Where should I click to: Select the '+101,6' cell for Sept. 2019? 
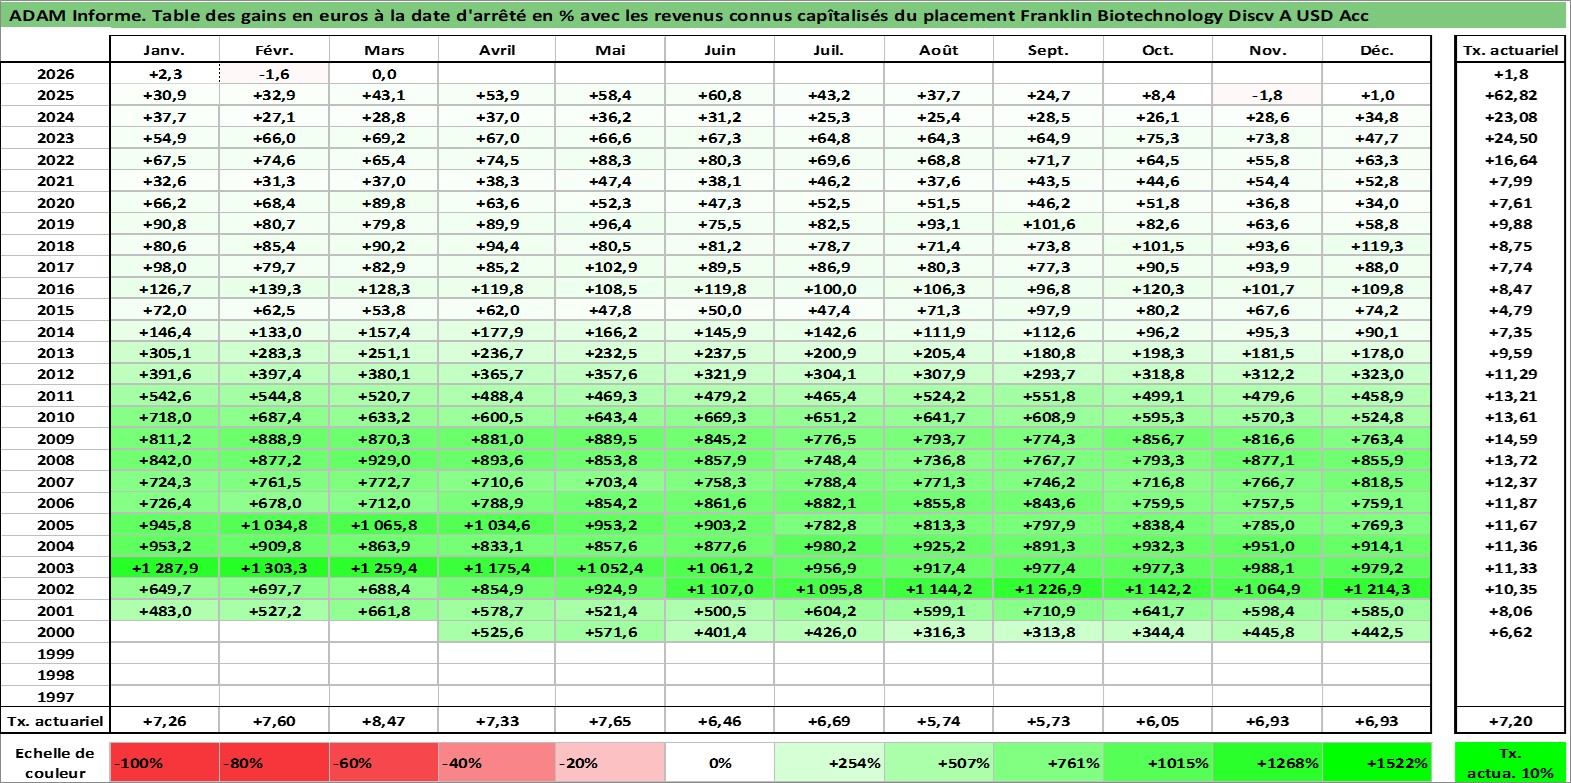pyautogui.click(x=1048, y=224)
